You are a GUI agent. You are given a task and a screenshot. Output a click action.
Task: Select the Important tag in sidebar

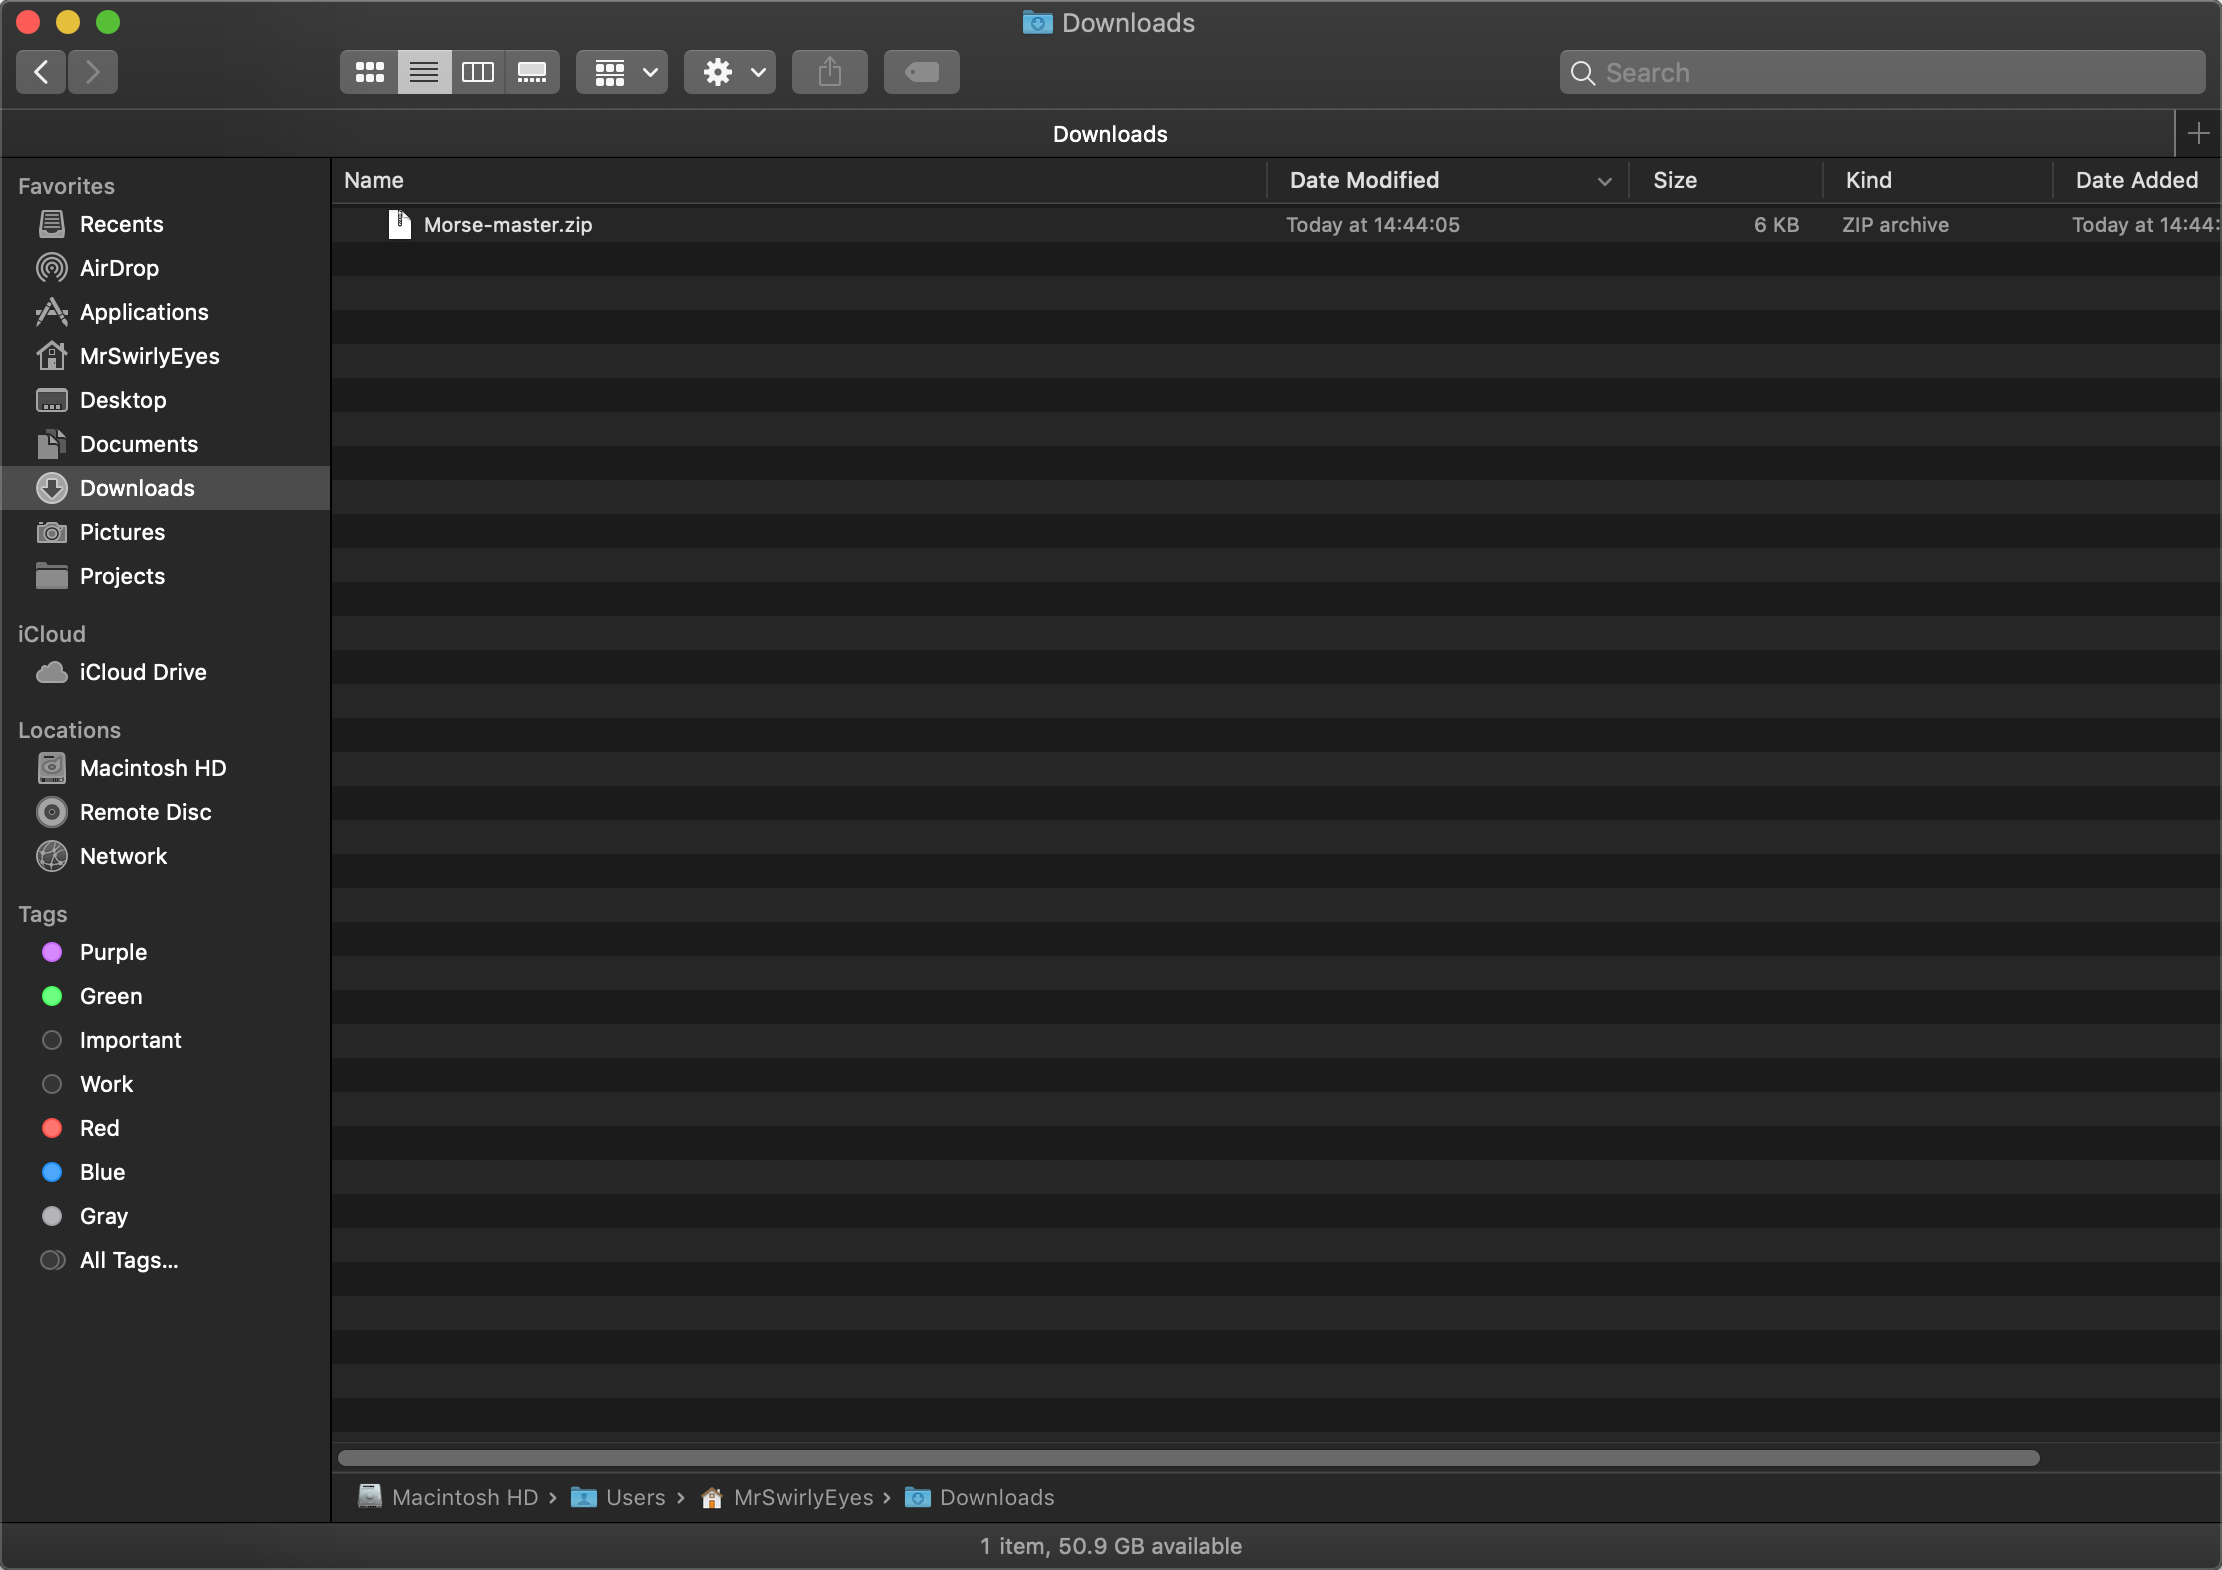pos(130,1040)
